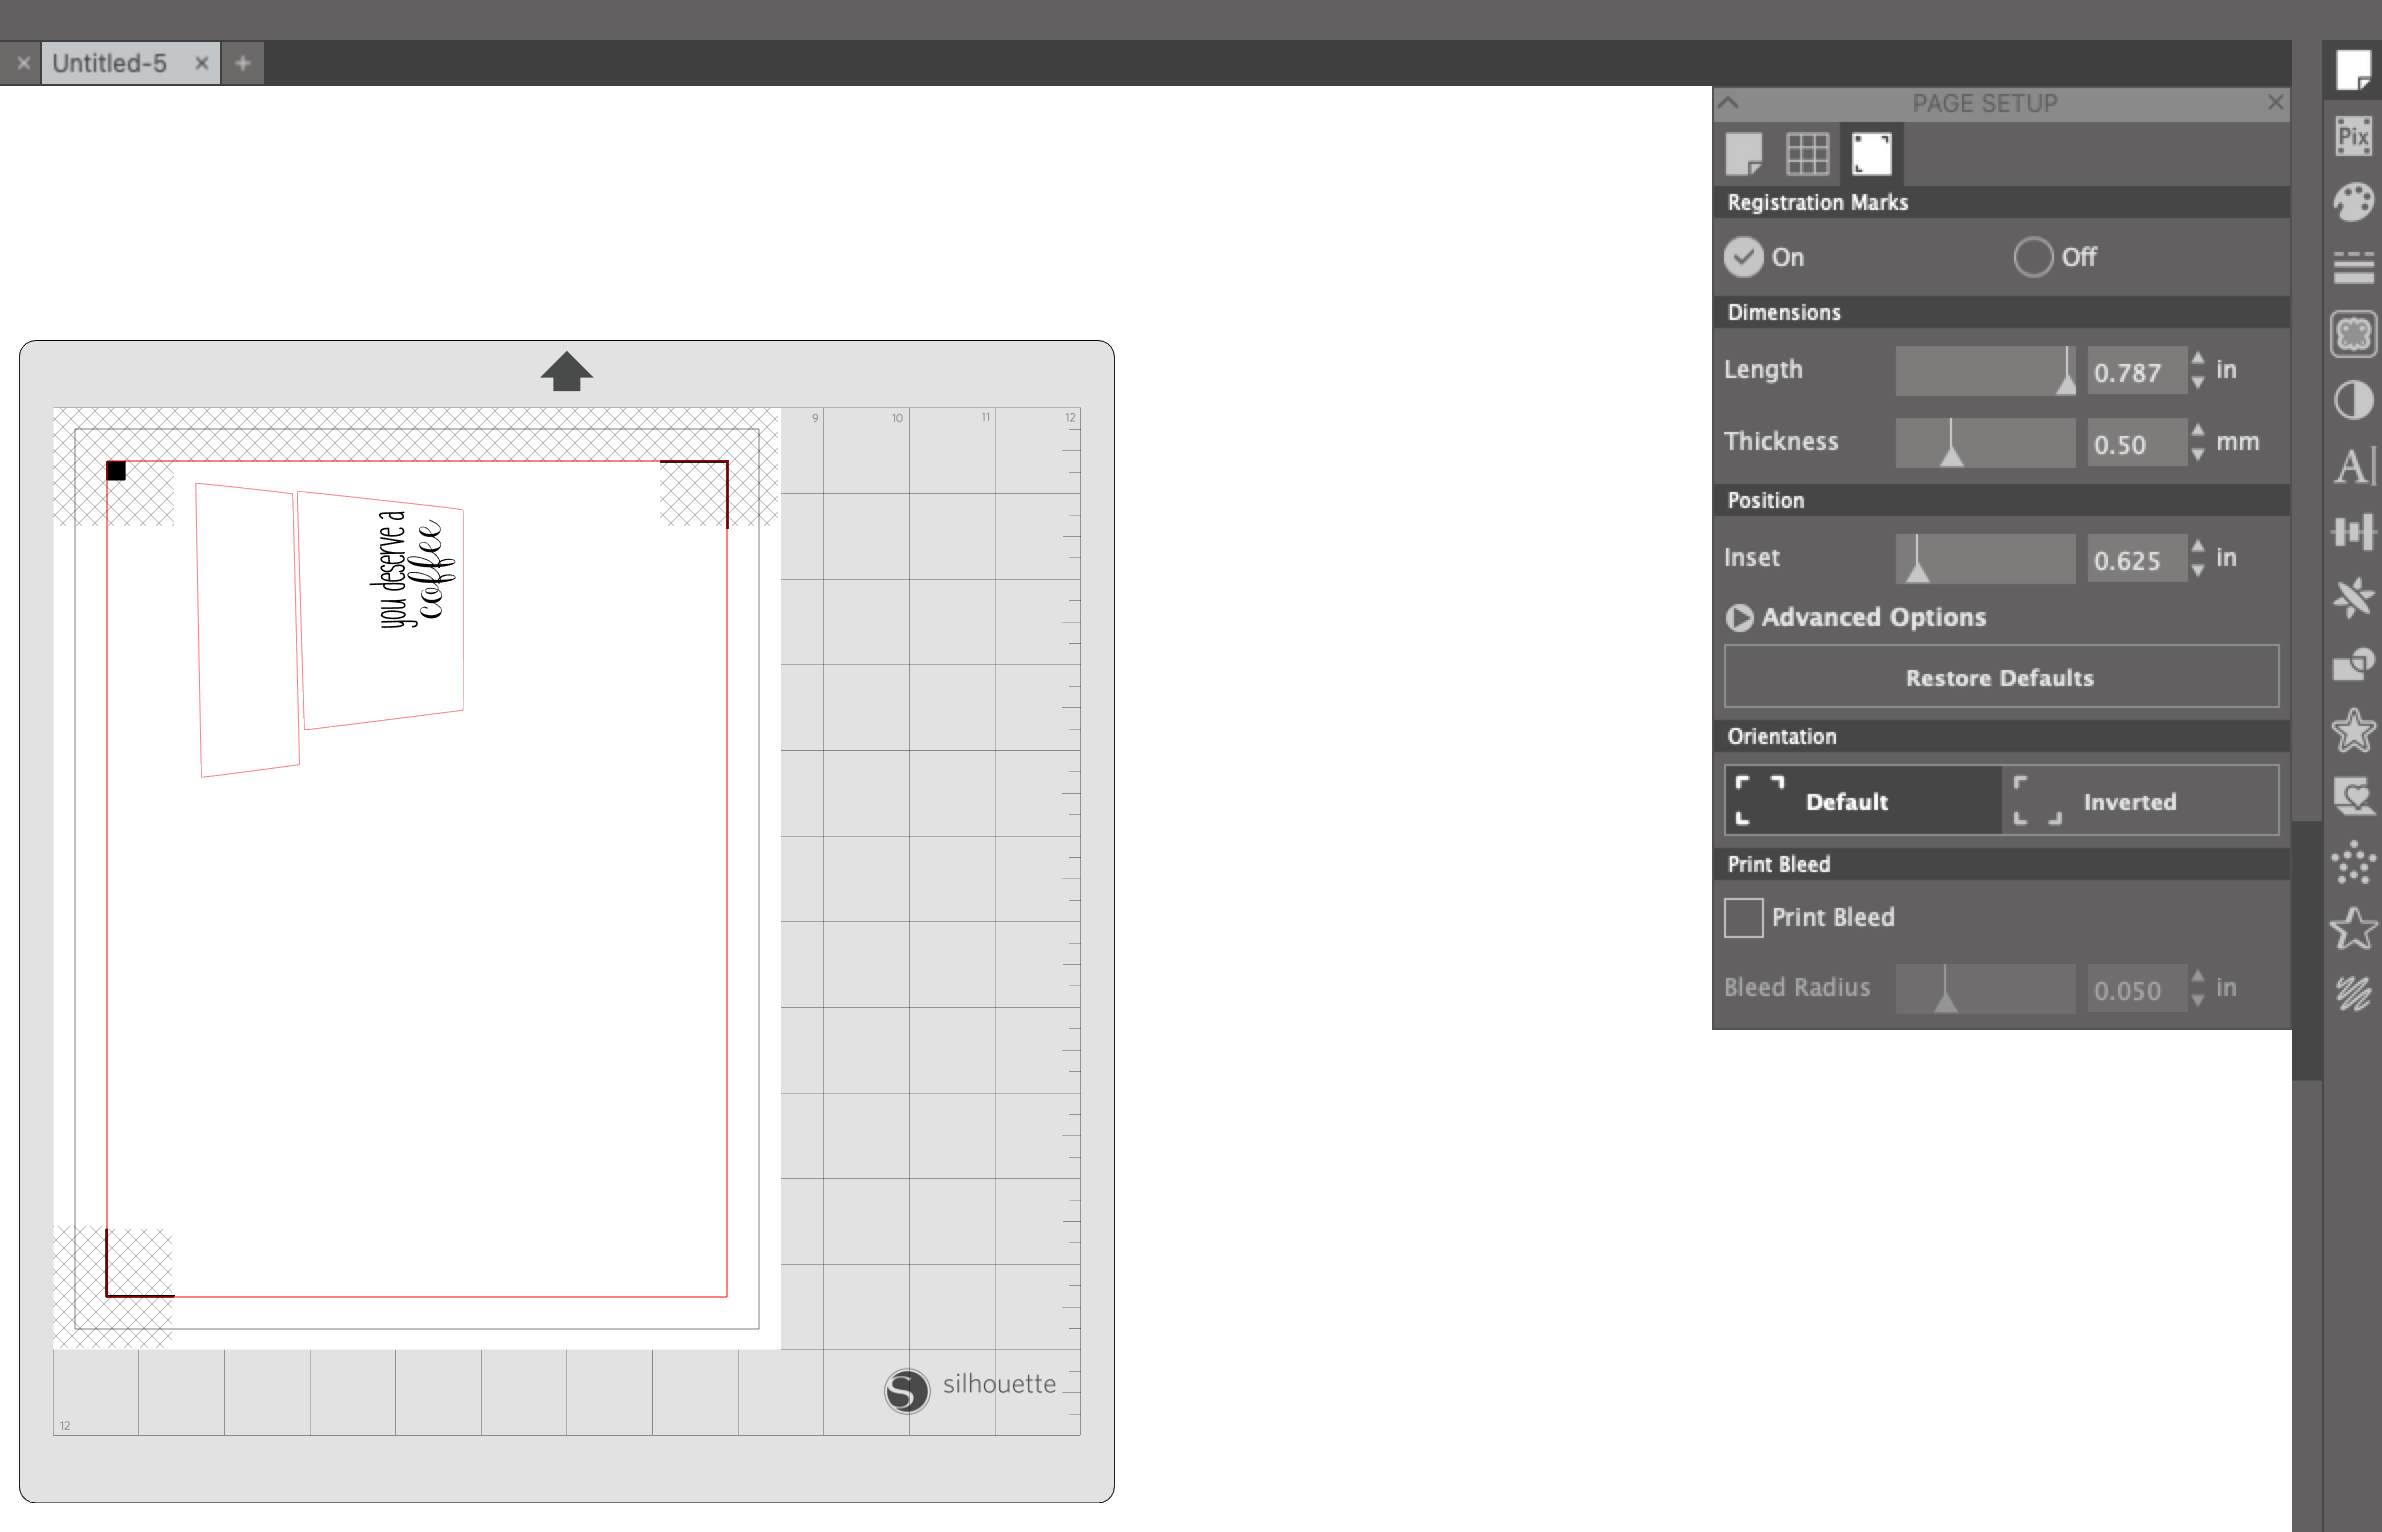Turn registration marks Off
Image resolution: width=2382 pixels, height=1532 pixels.
(x=2031, y=257)
